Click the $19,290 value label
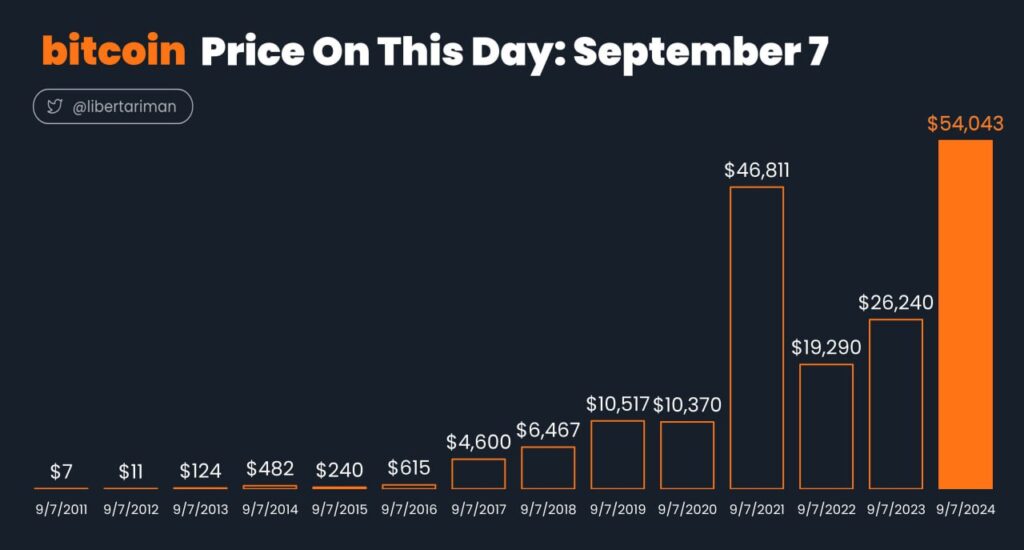1024x550 pixels. (x=826, y=347)
